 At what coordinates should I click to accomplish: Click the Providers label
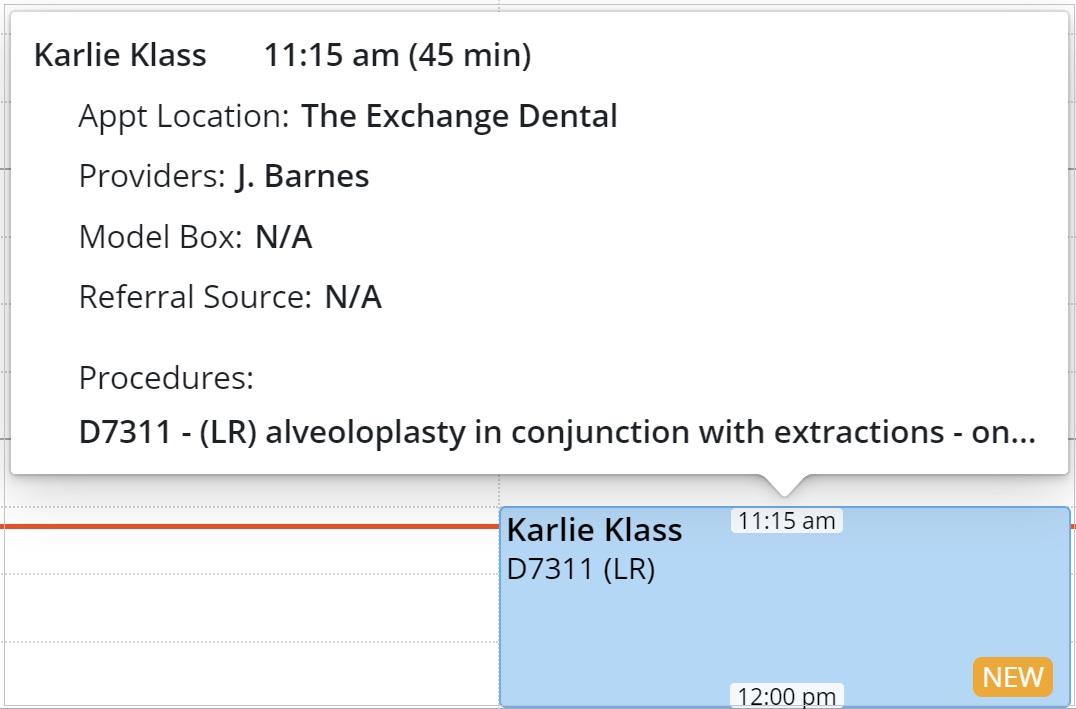coord(152,177)
